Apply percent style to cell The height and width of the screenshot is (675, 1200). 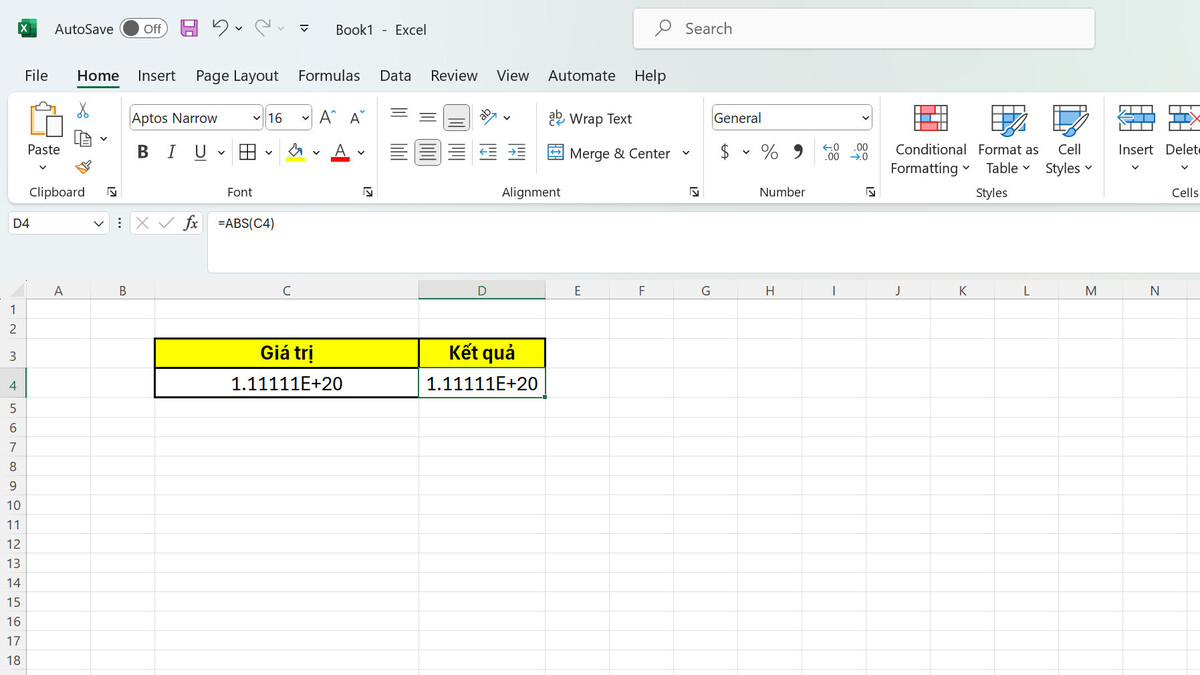click(768, 152)
